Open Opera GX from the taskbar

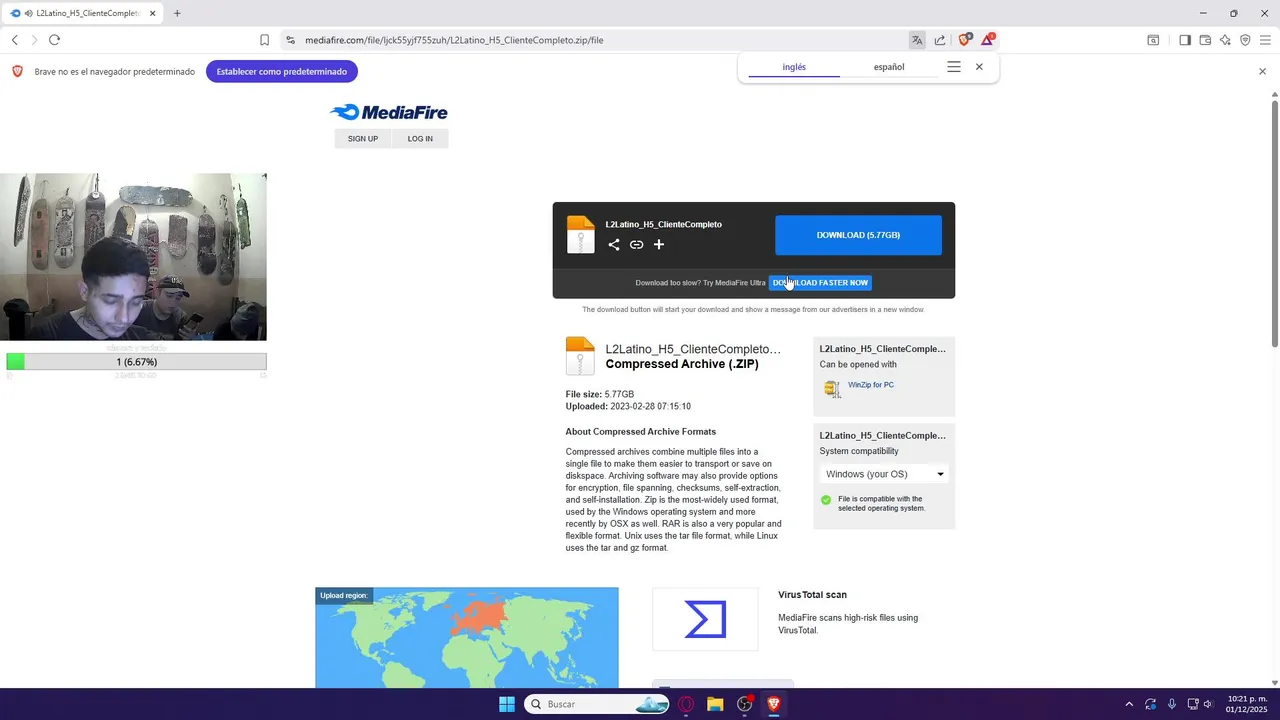[686, 704]
